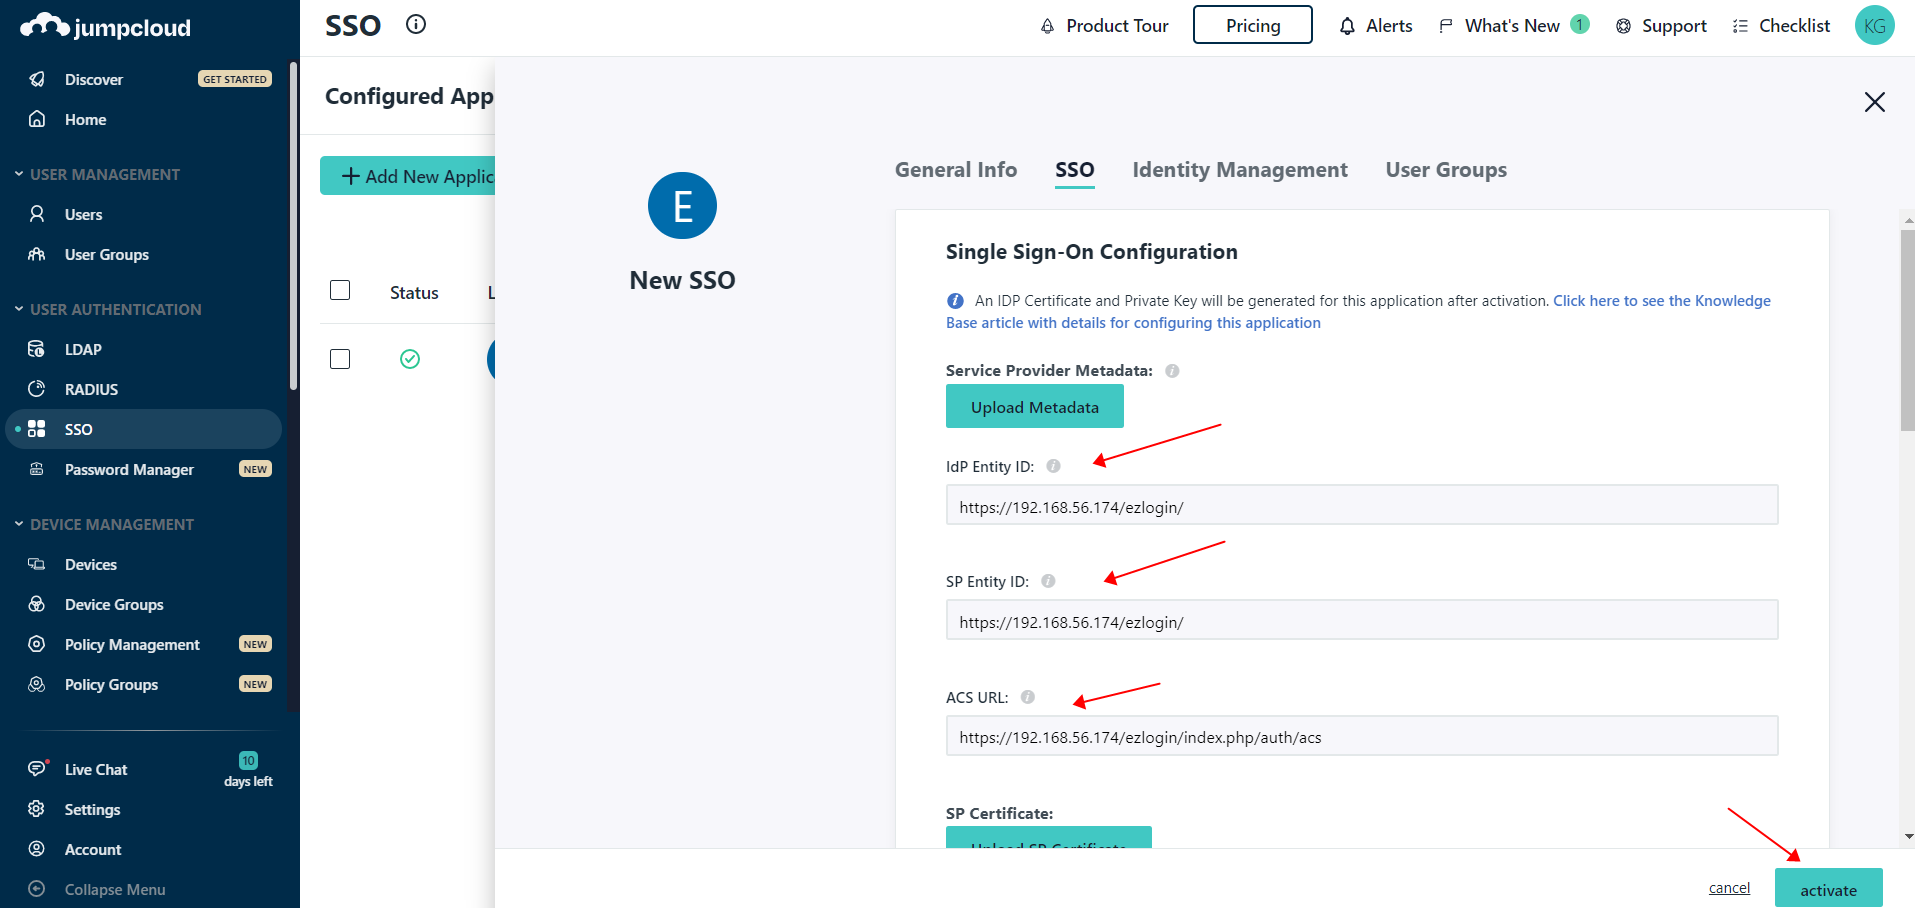Click the sidebar scrollbar
This screenshot has width=1915, height=908.
(293, 226)
